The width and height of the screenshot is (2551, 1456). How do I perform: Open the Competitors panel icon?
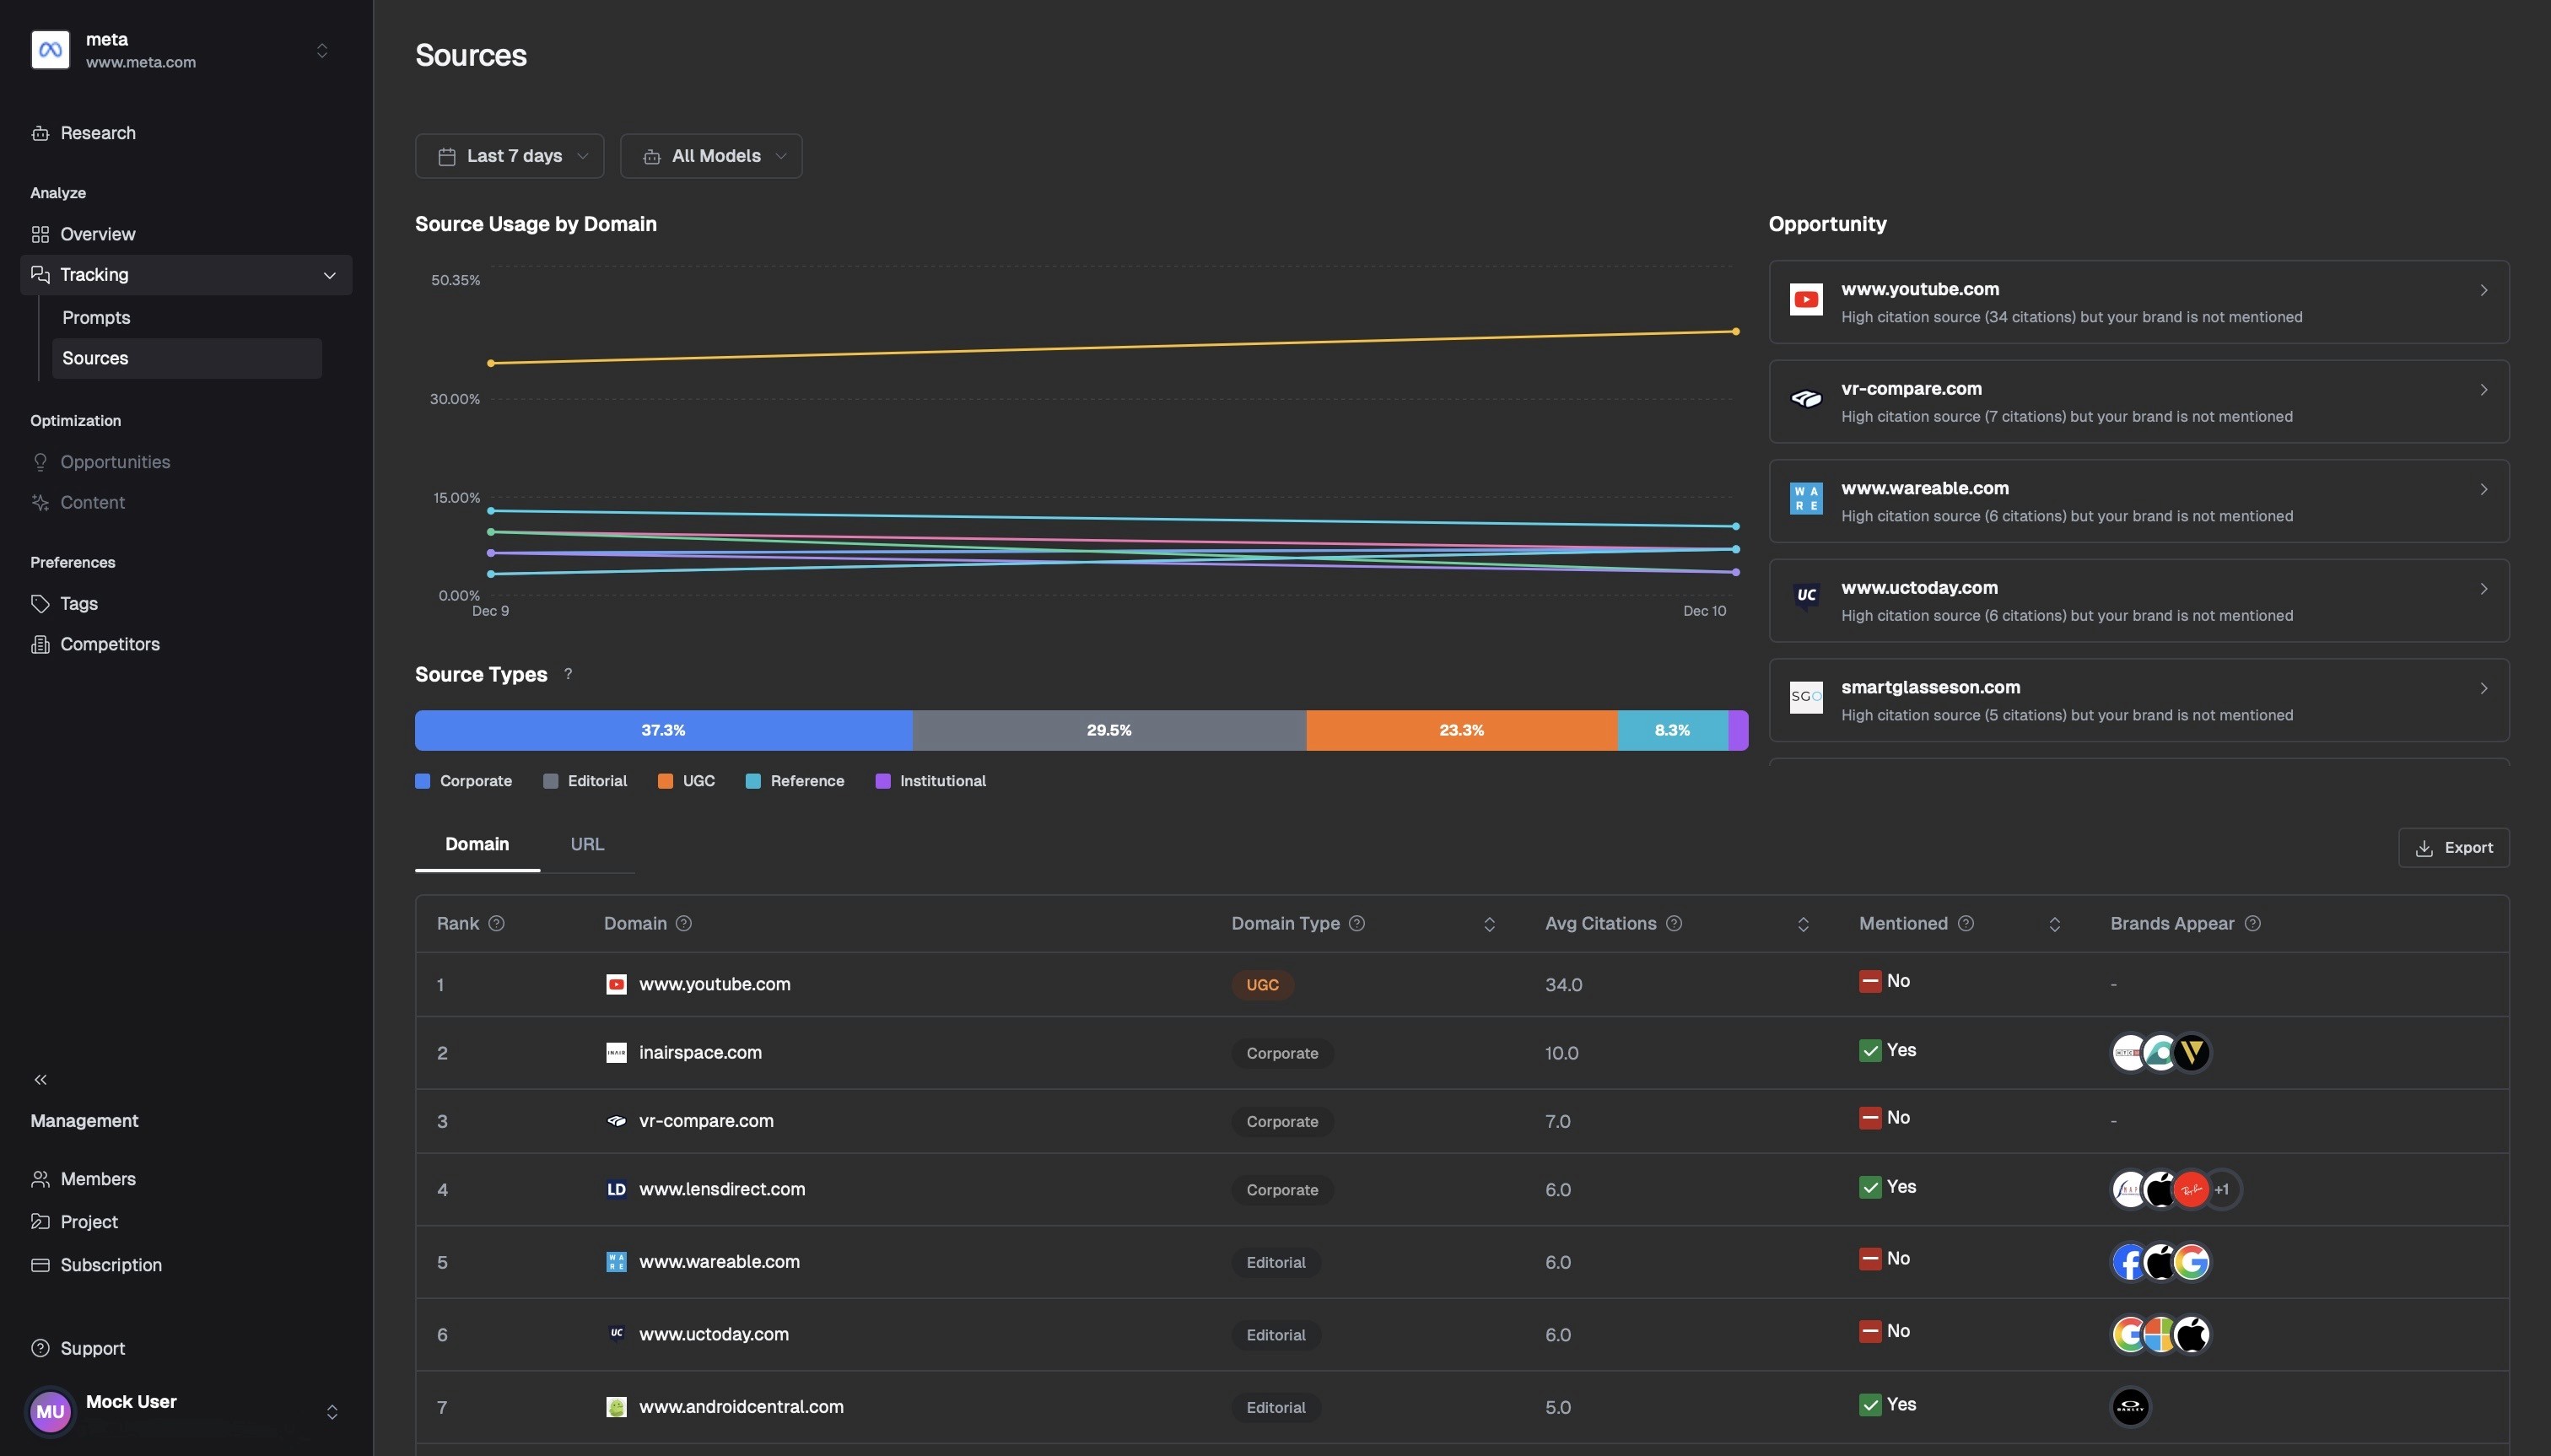tap(41, 644)
